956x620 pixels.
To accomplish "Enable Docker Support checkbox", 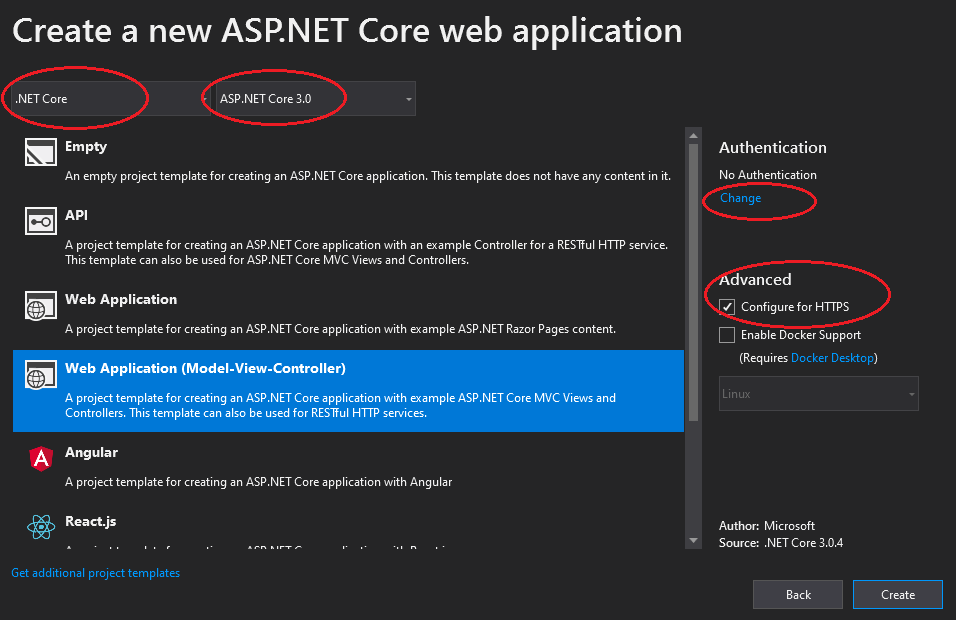I will point(727,335).
